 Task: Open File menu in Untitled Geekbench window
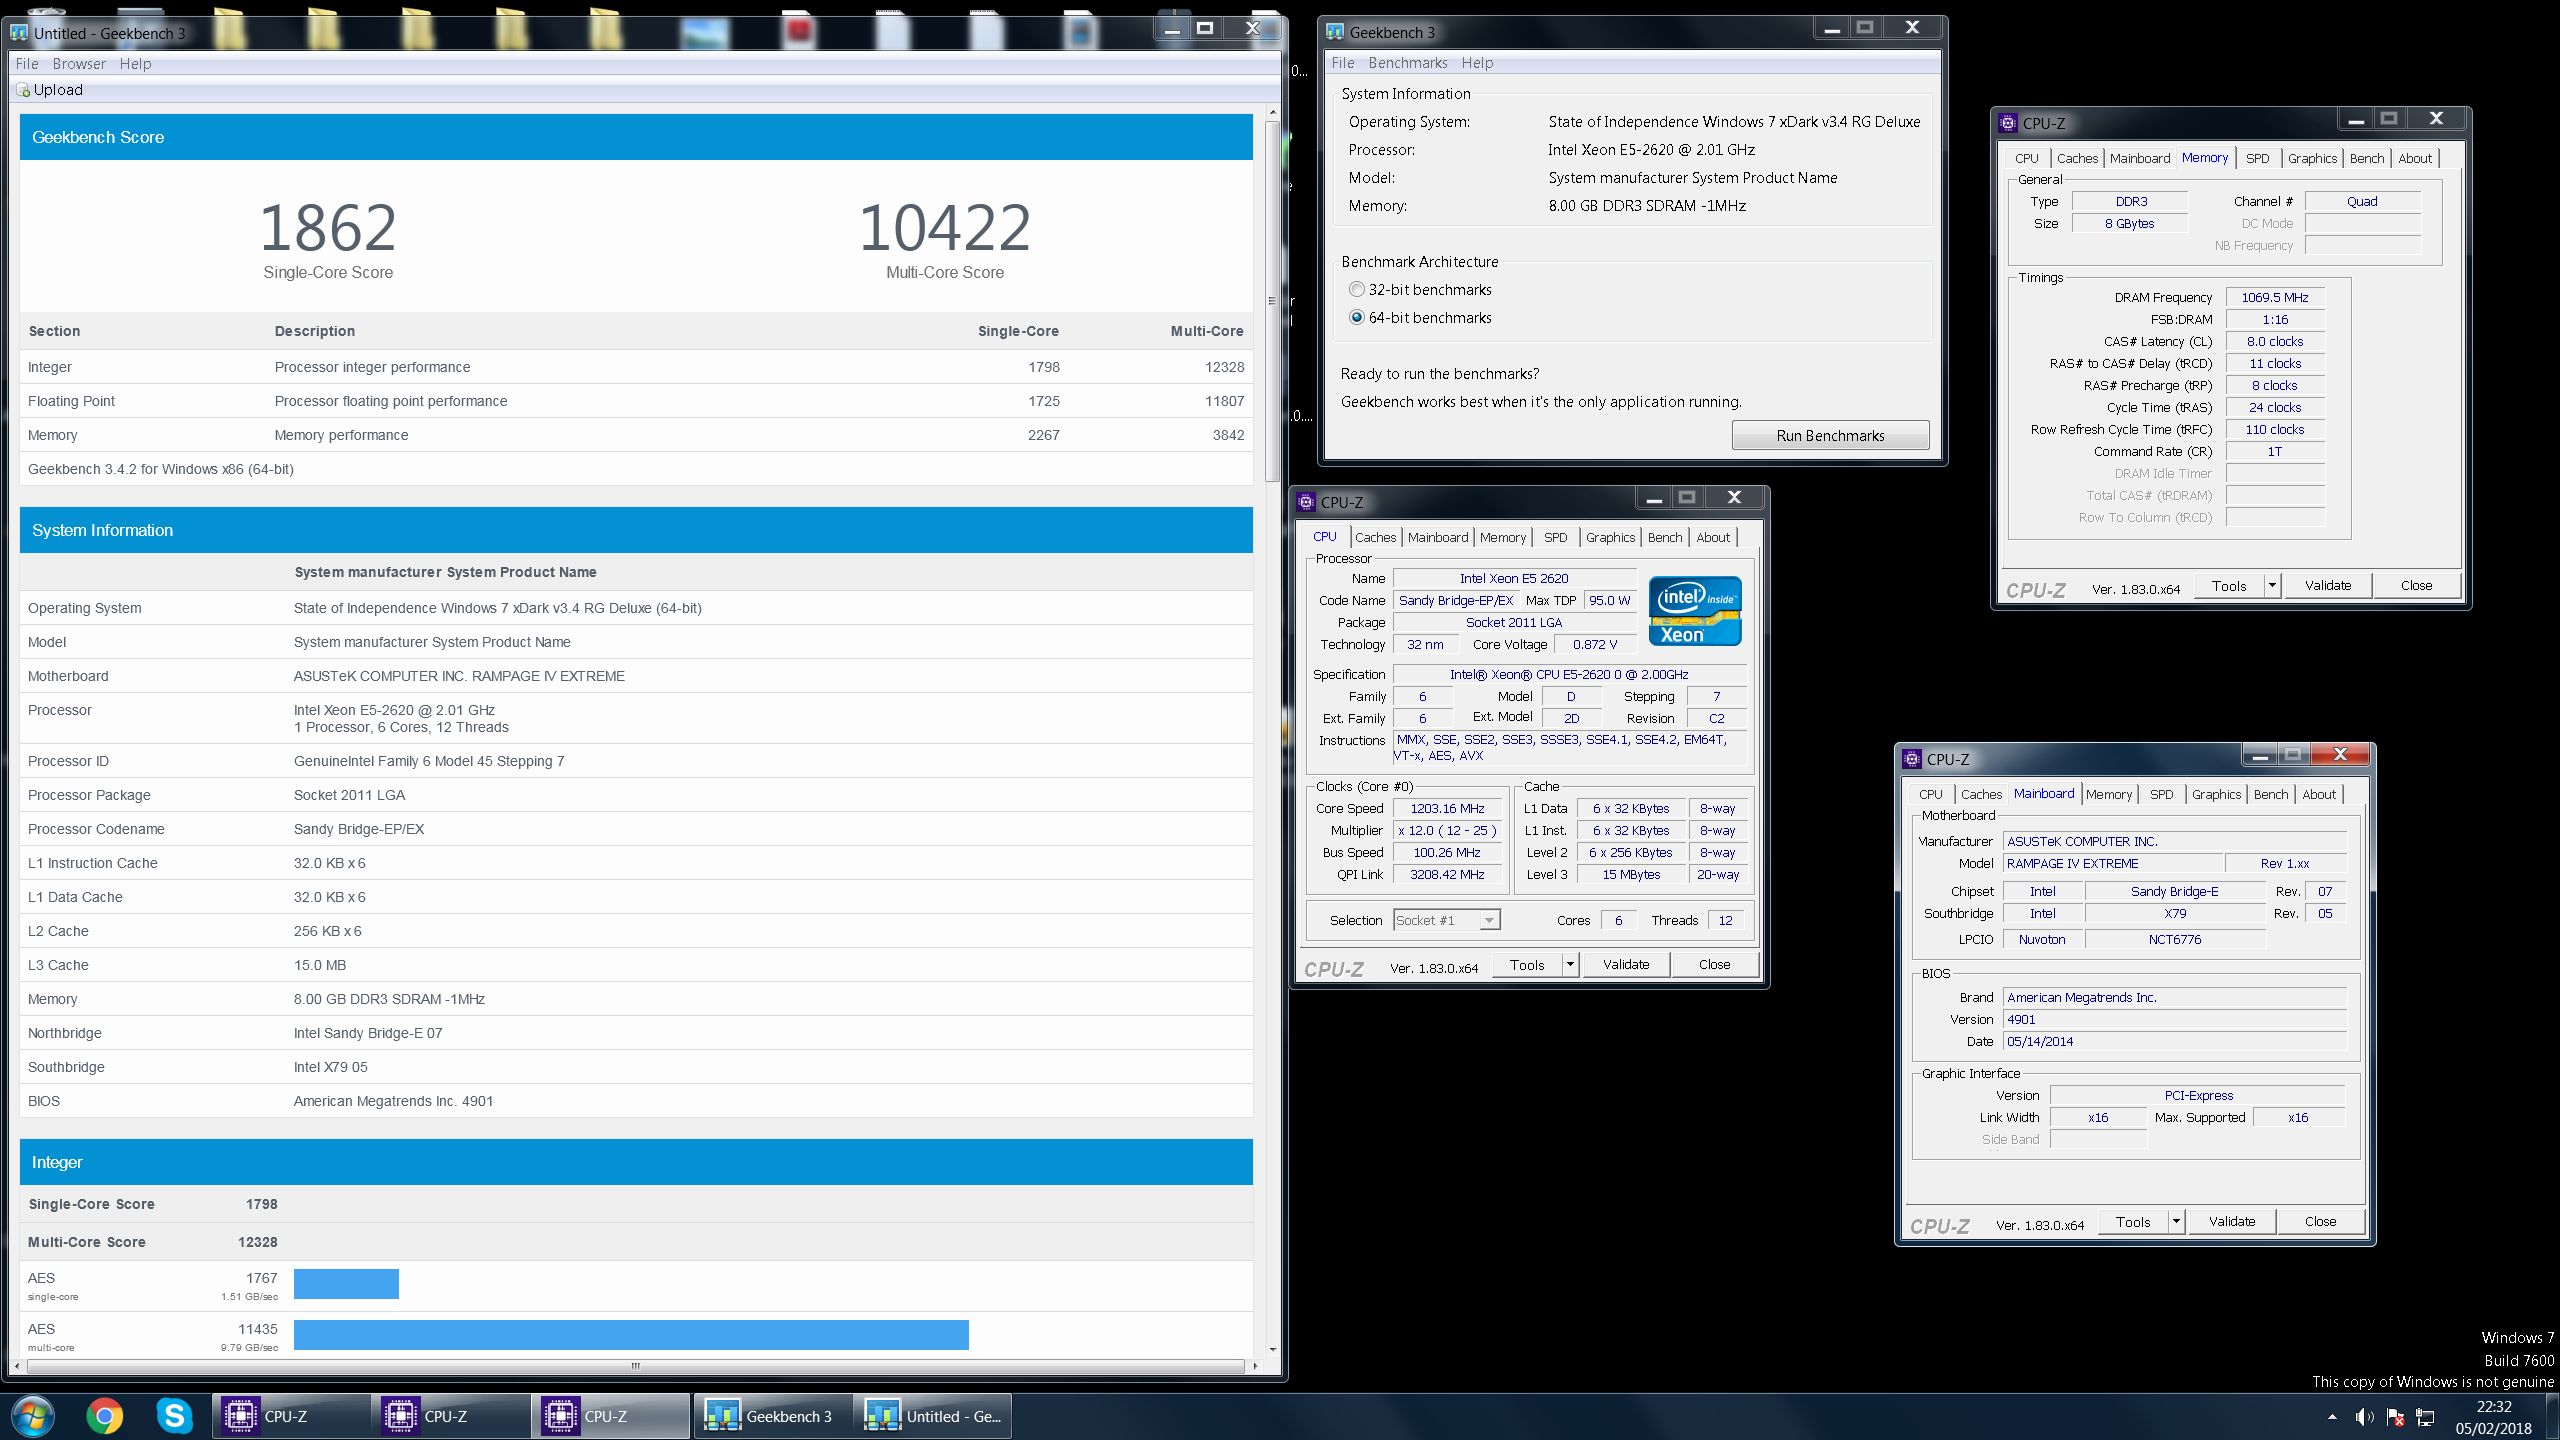click(x=27, y=64)
